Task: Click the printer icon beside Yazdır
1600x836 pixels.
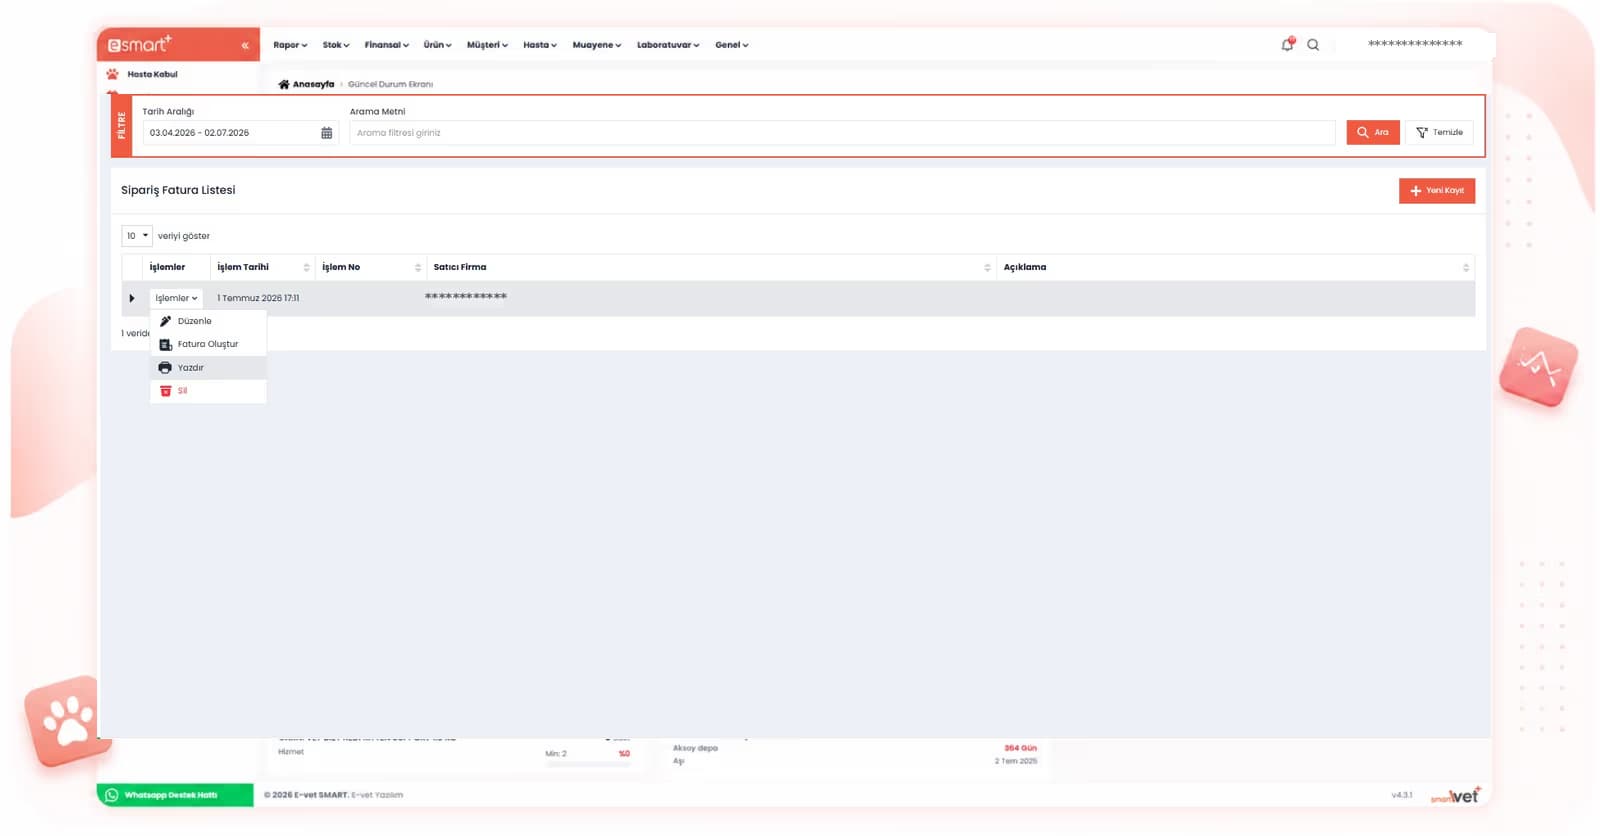Action: (165, 368)
